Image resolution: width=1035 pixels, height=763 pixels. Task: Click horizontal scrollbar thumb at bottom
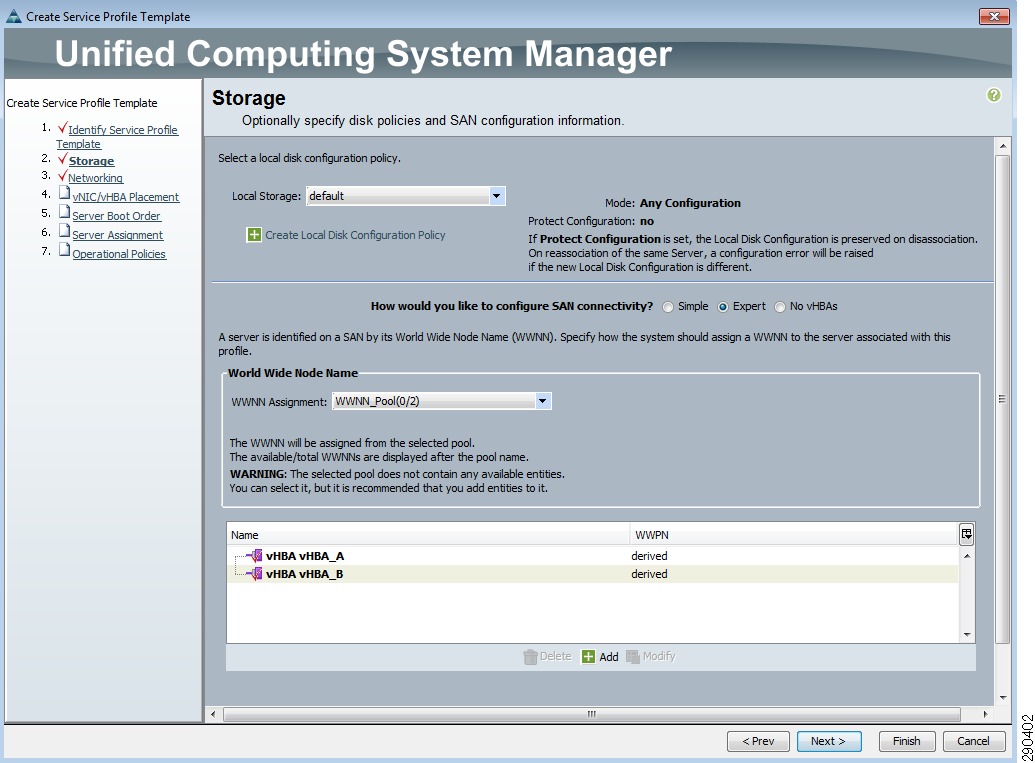pos(591,714)
